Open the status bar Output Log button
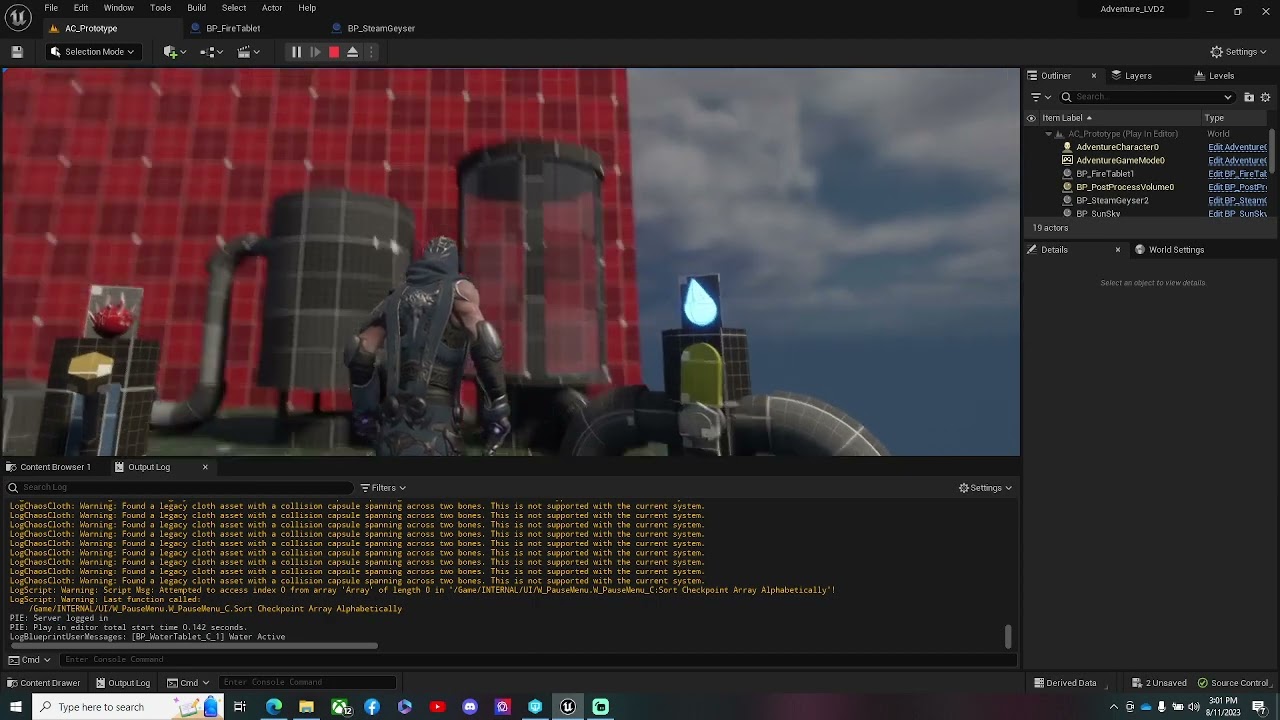Viewport: 1280px width, 720px height. coord(123,683)
